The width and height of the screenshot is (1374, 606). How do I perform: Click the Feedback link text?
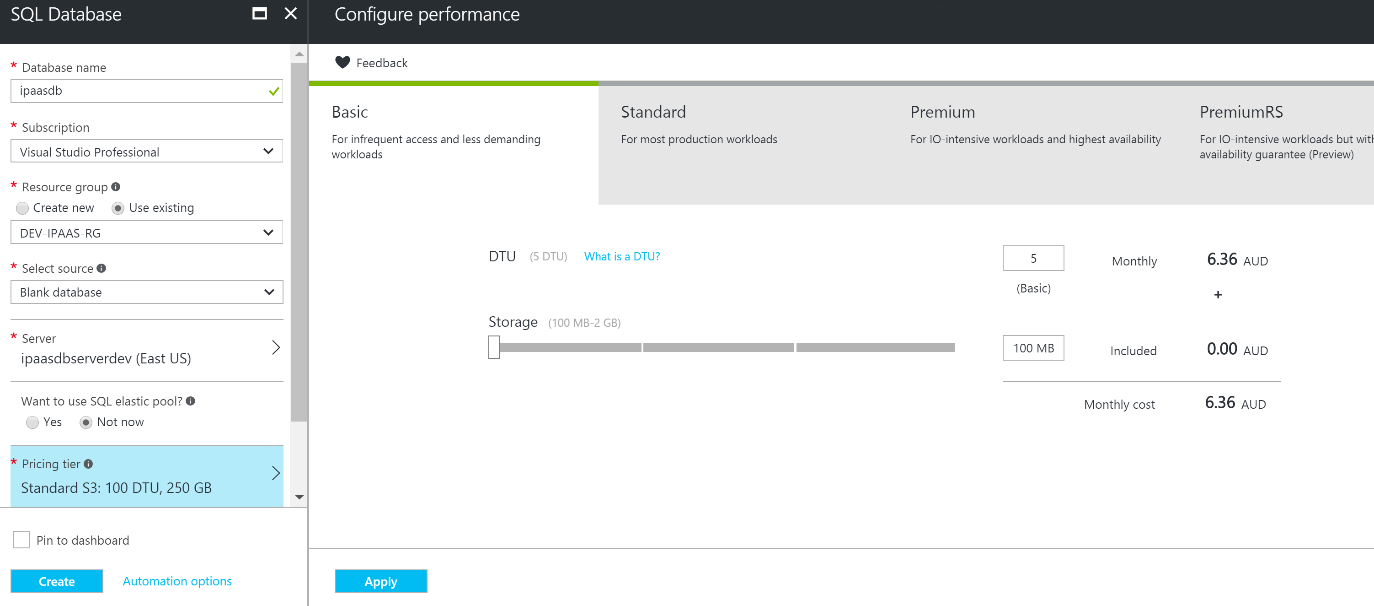click(x=382, y=63)
